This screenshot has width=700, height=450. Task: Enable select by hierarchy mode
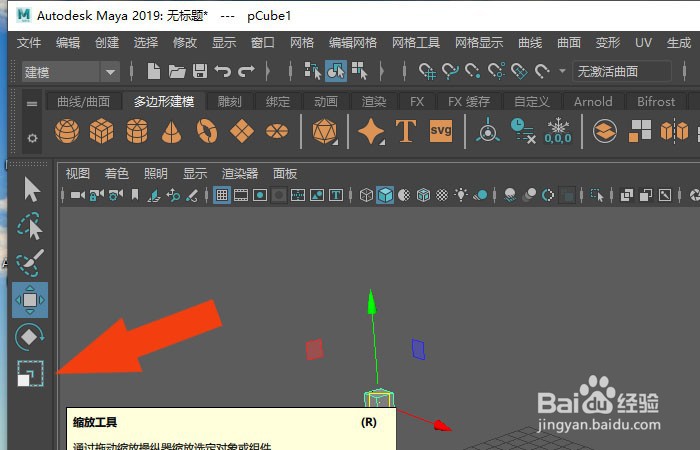312,71
